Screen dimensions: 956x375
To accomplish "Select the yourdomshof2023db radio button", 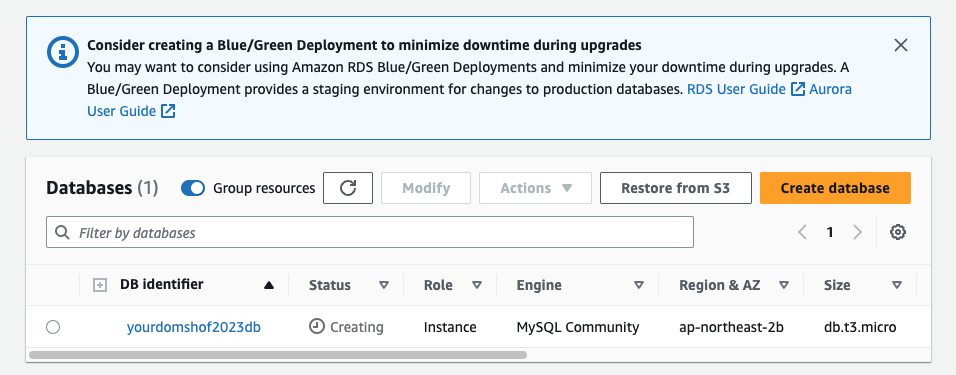I will tap(53, 327).
